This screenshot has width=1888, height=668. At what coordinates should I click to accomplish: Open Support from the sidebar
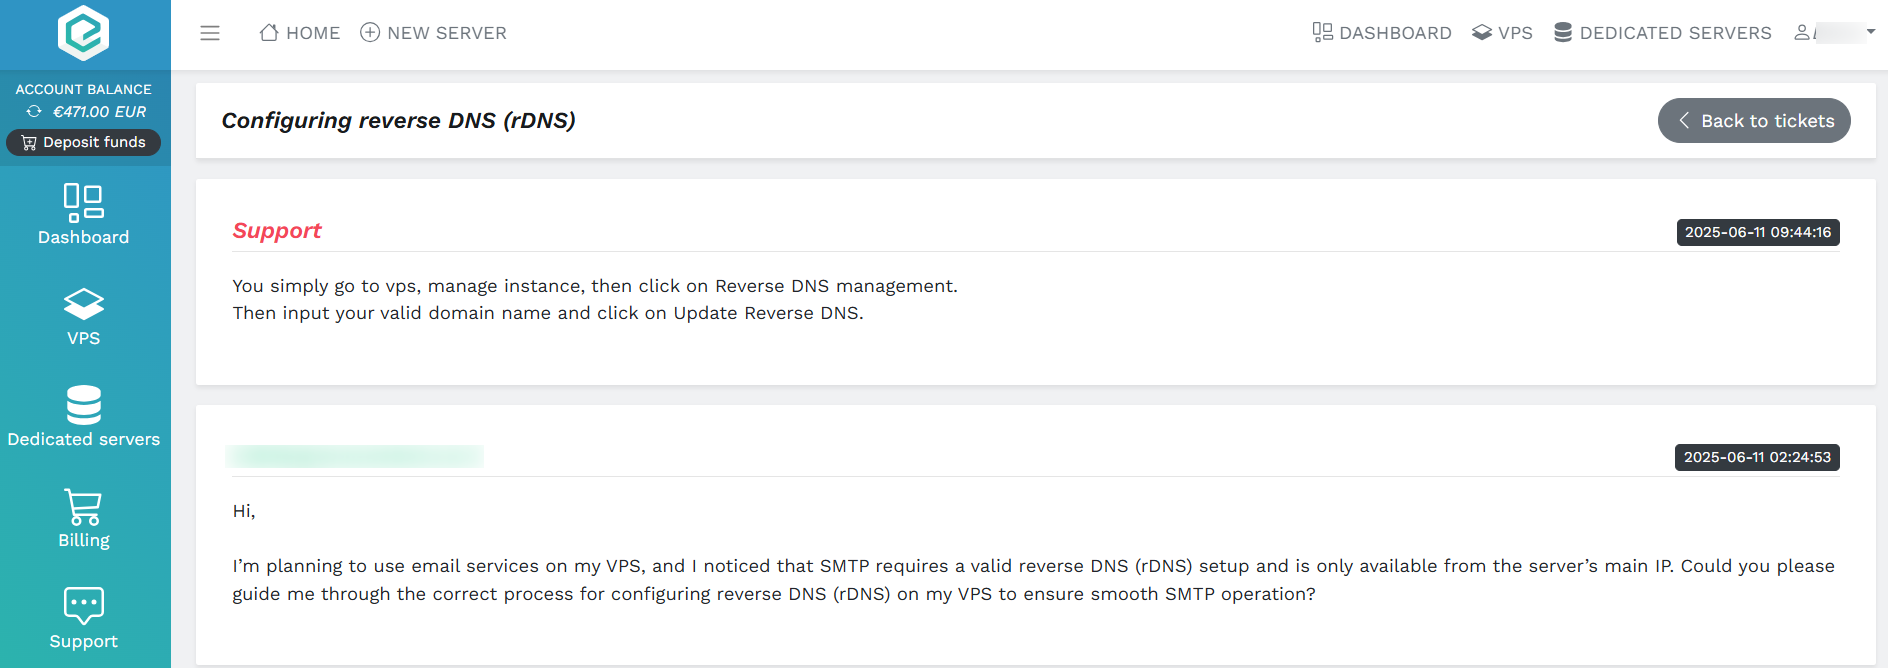tap(84, 619)
